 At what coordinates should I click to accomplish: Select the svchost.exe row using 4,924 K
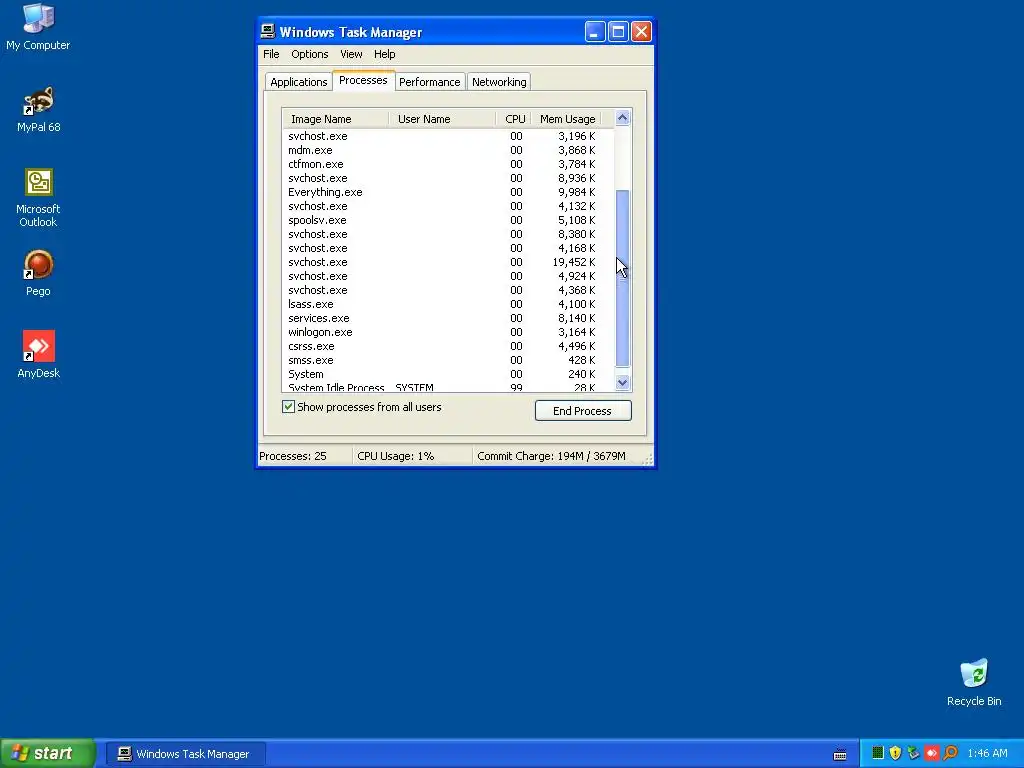(448, 276)
